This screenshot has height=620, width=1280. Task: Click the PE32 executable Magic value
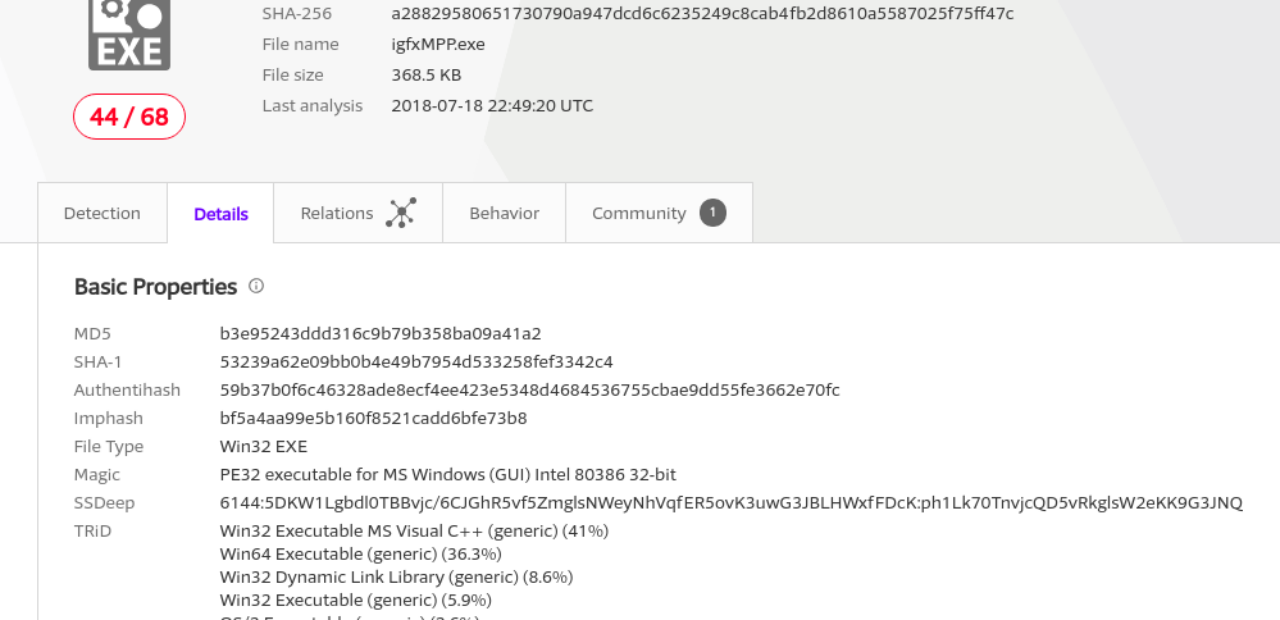[448, 475]
